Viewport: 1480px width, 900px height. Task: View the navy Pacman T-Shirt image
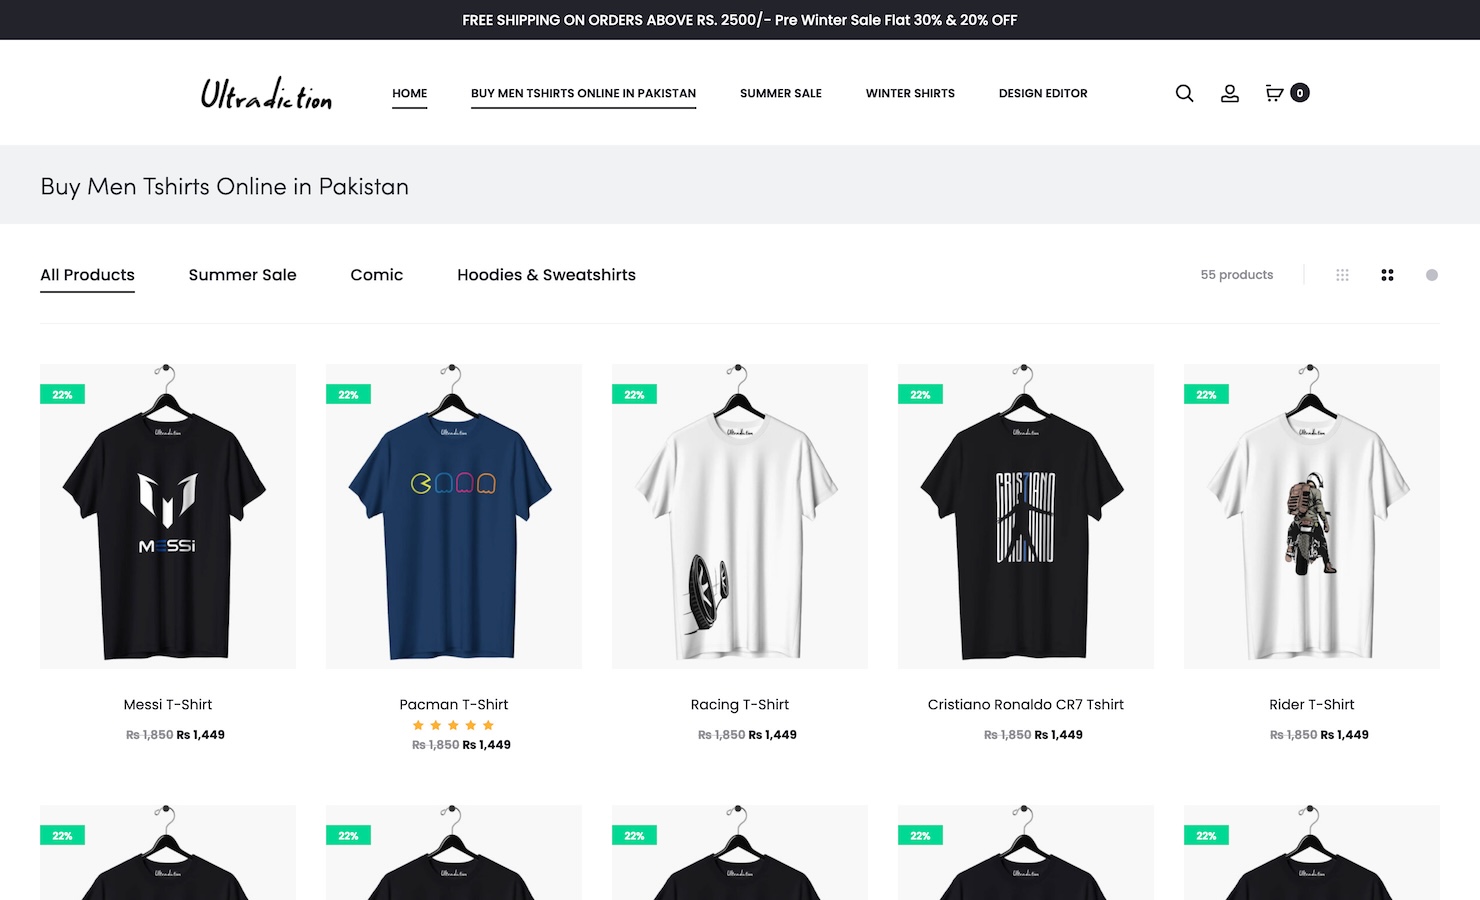[x=454, y=516]
